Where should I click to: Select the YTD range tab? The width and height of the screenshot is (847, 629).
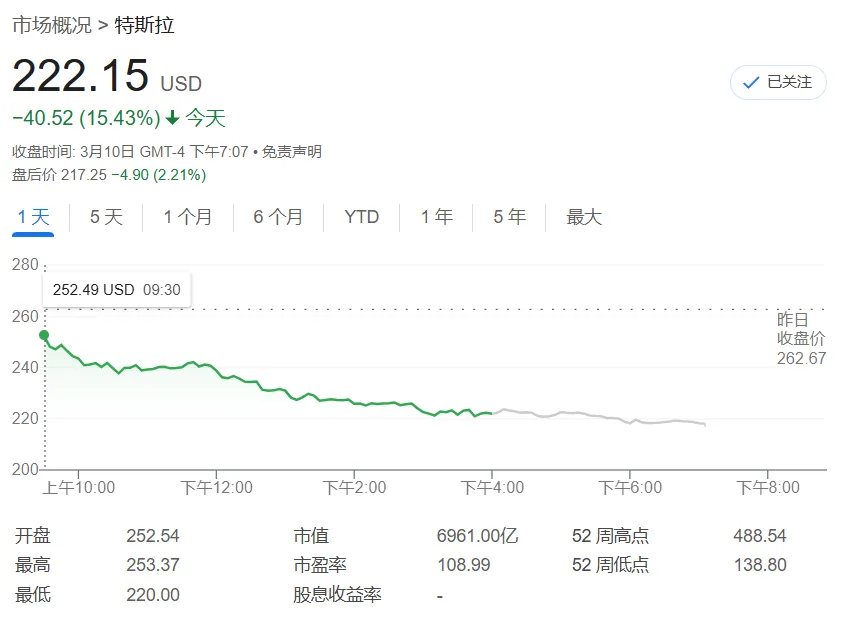(x=361, y=217)
